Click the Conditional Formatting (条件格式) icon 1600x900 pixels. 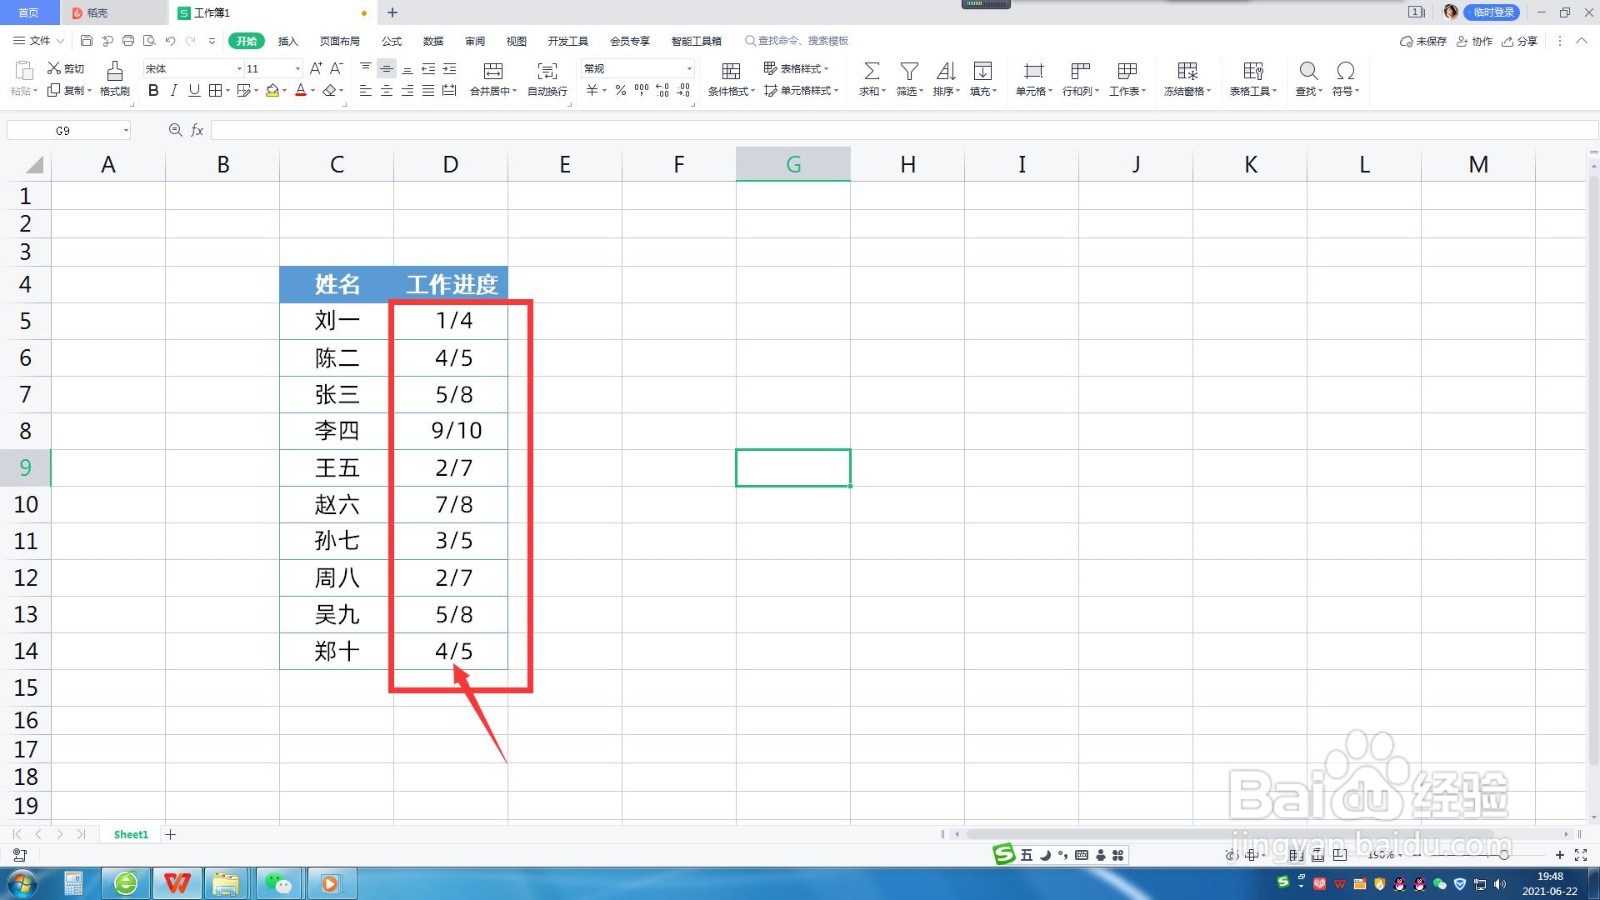tap(731, 71)
